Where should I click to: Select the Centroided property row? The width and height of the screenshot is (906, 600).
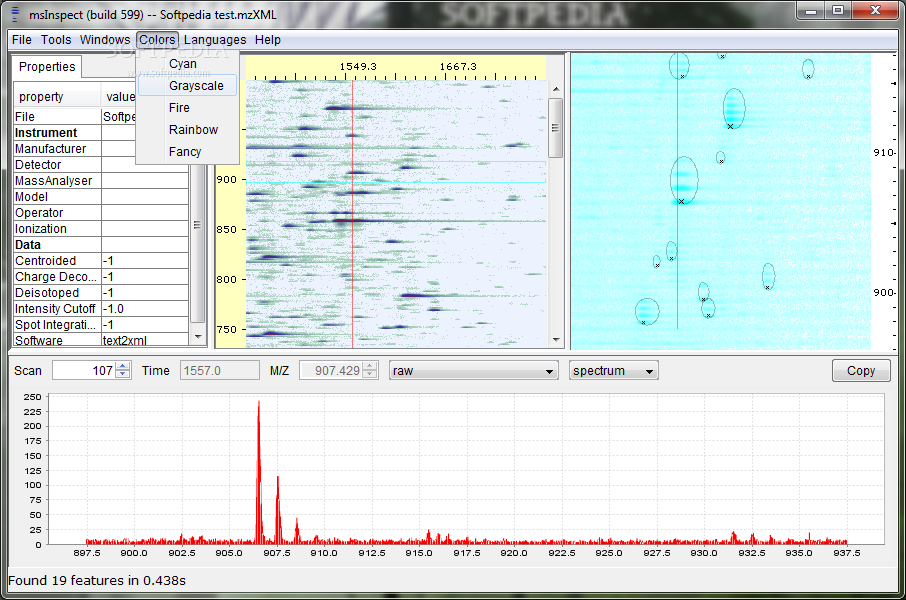click(x=101, y=261)
